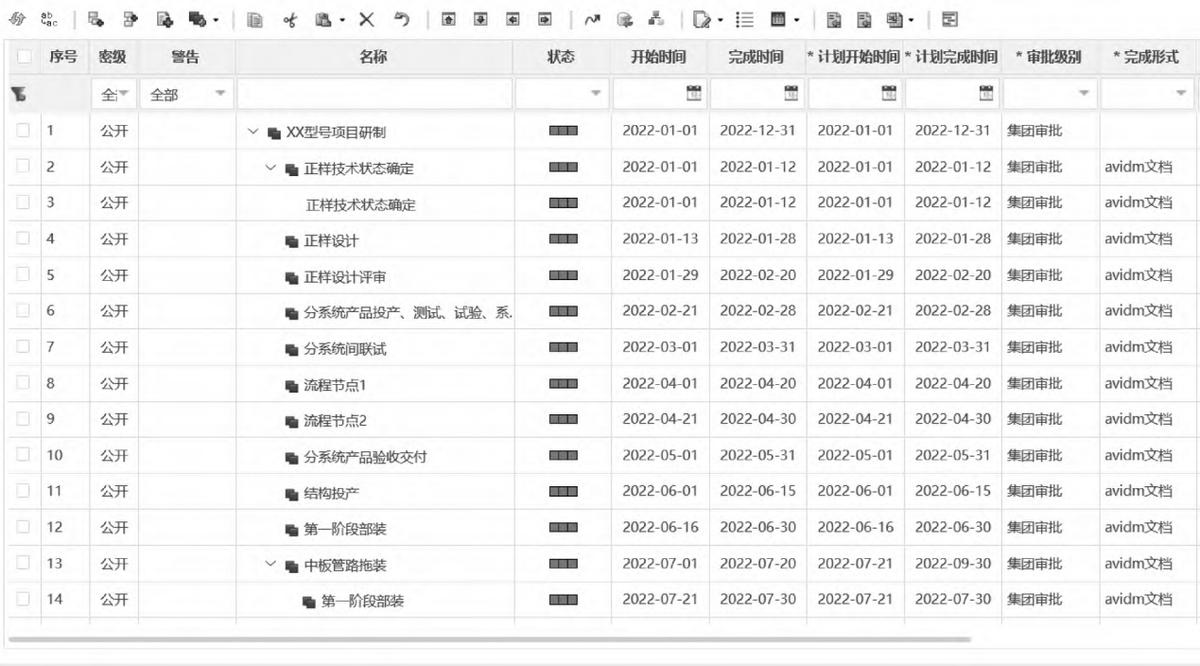Screen dimensions: 1200x666
Task: Open date picker for 计划完成时间 filter
Action: click(985, 94)
